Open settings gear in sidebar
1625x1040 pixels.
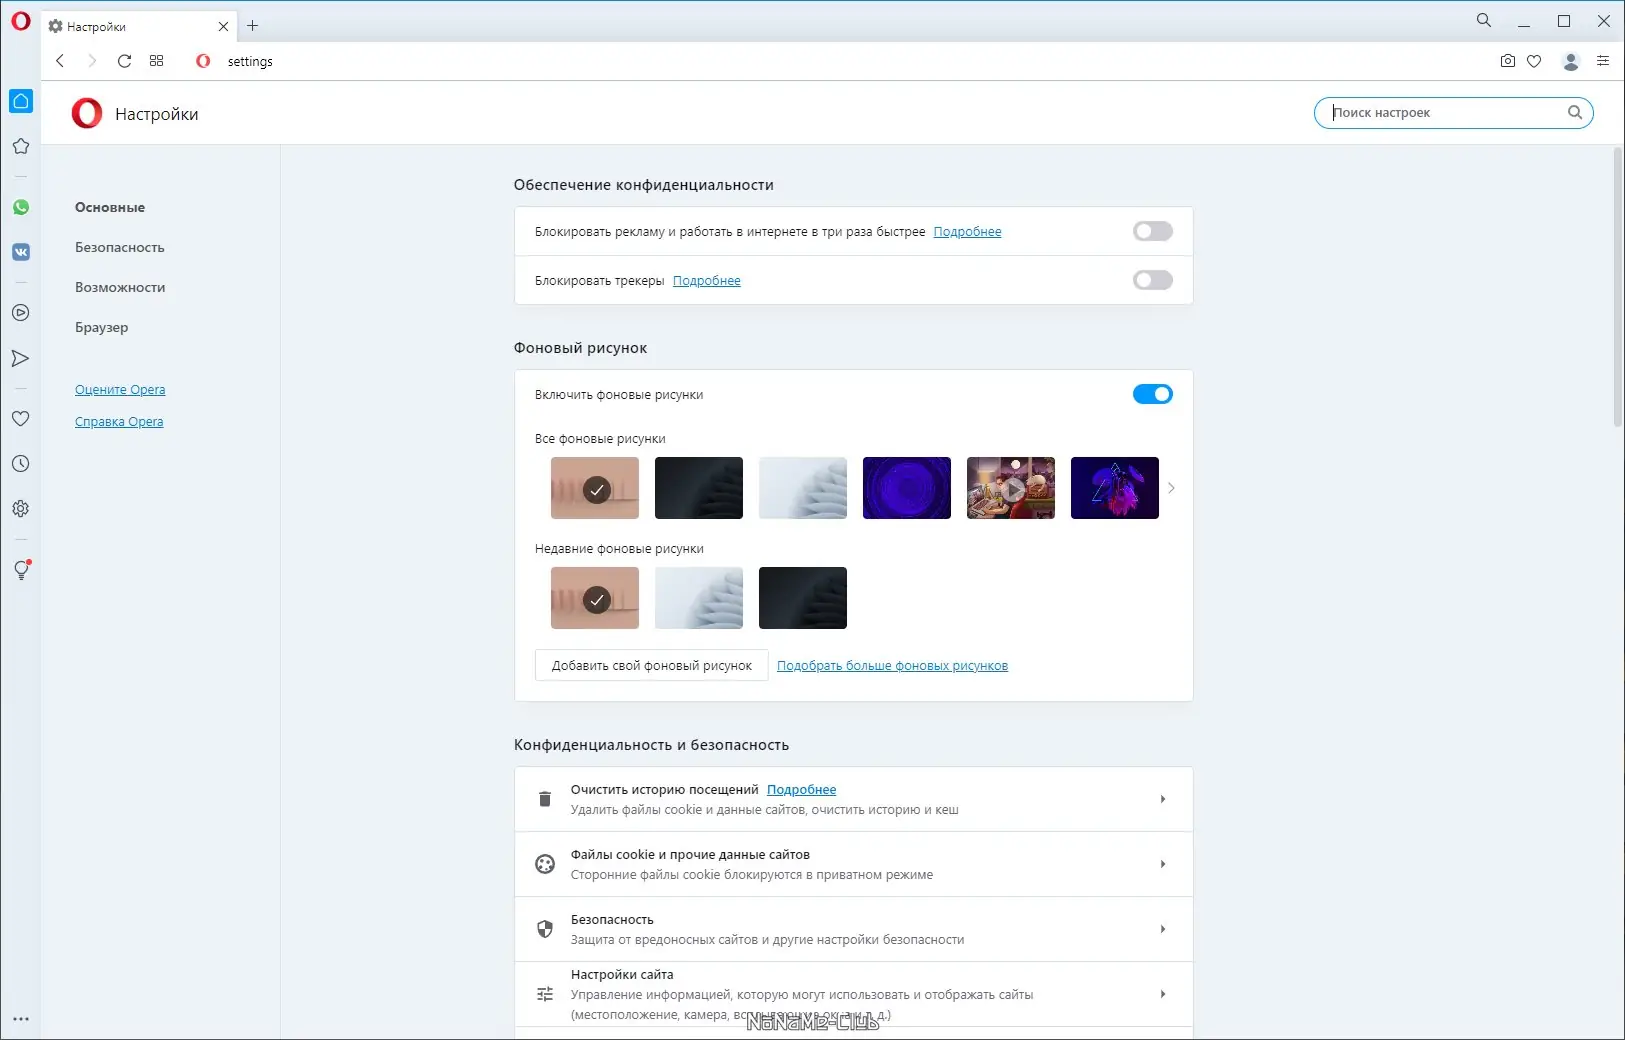point(20,509)
